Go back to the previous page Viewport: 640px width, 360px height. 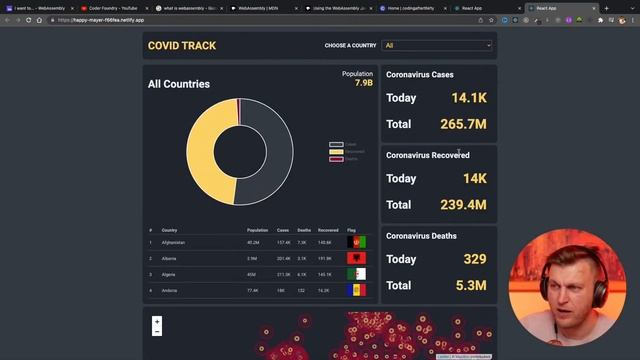[x=7, y=20]
